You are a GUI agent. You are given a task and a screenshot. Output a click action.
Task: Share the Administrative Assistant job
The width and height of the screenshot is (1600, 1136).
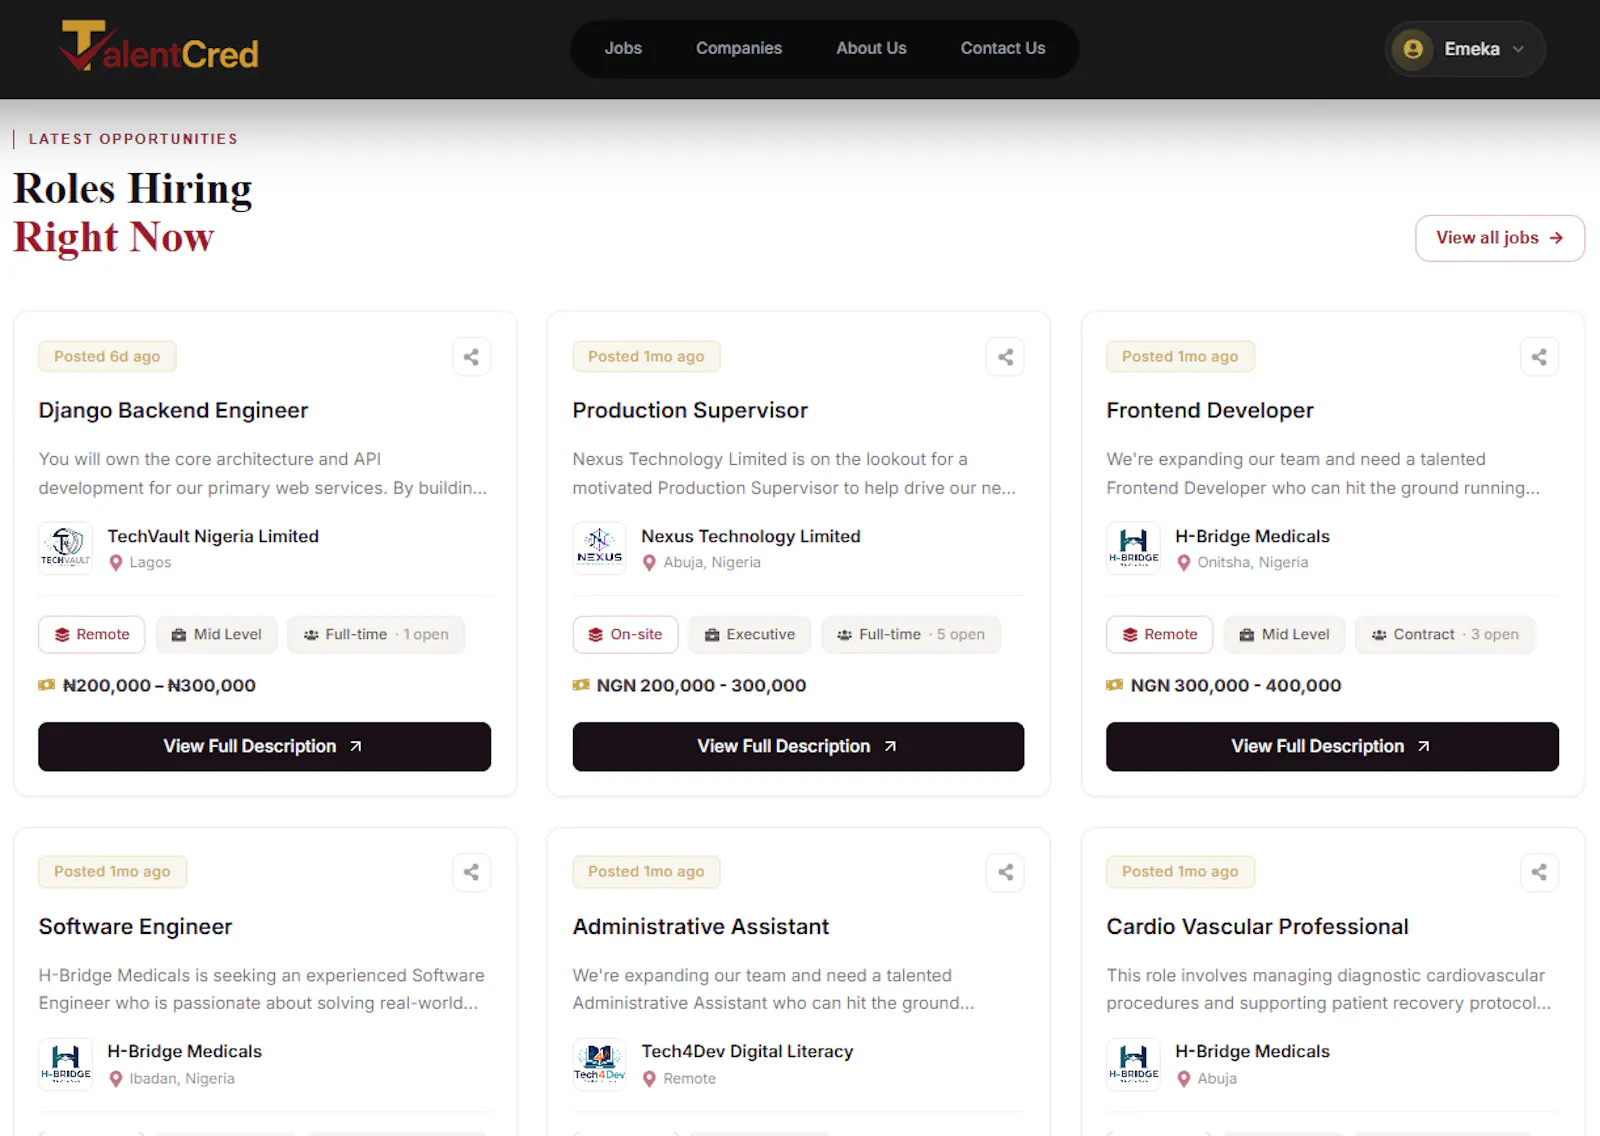tap(1005, 872)
